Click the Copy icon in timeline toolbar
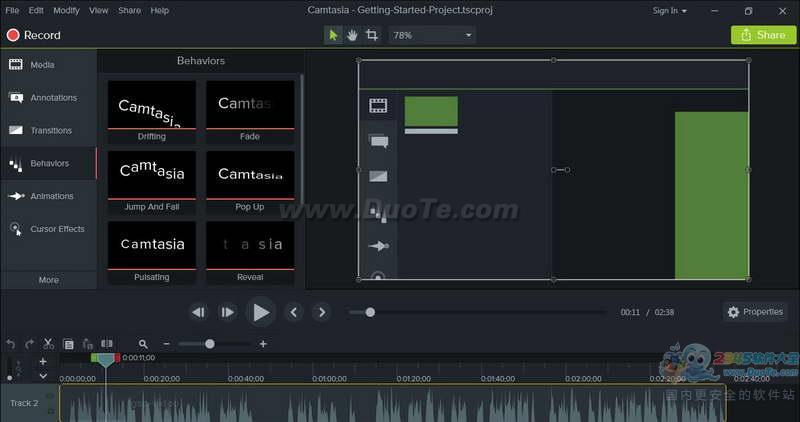Screen dimensions: 800x422 (68, 344)
